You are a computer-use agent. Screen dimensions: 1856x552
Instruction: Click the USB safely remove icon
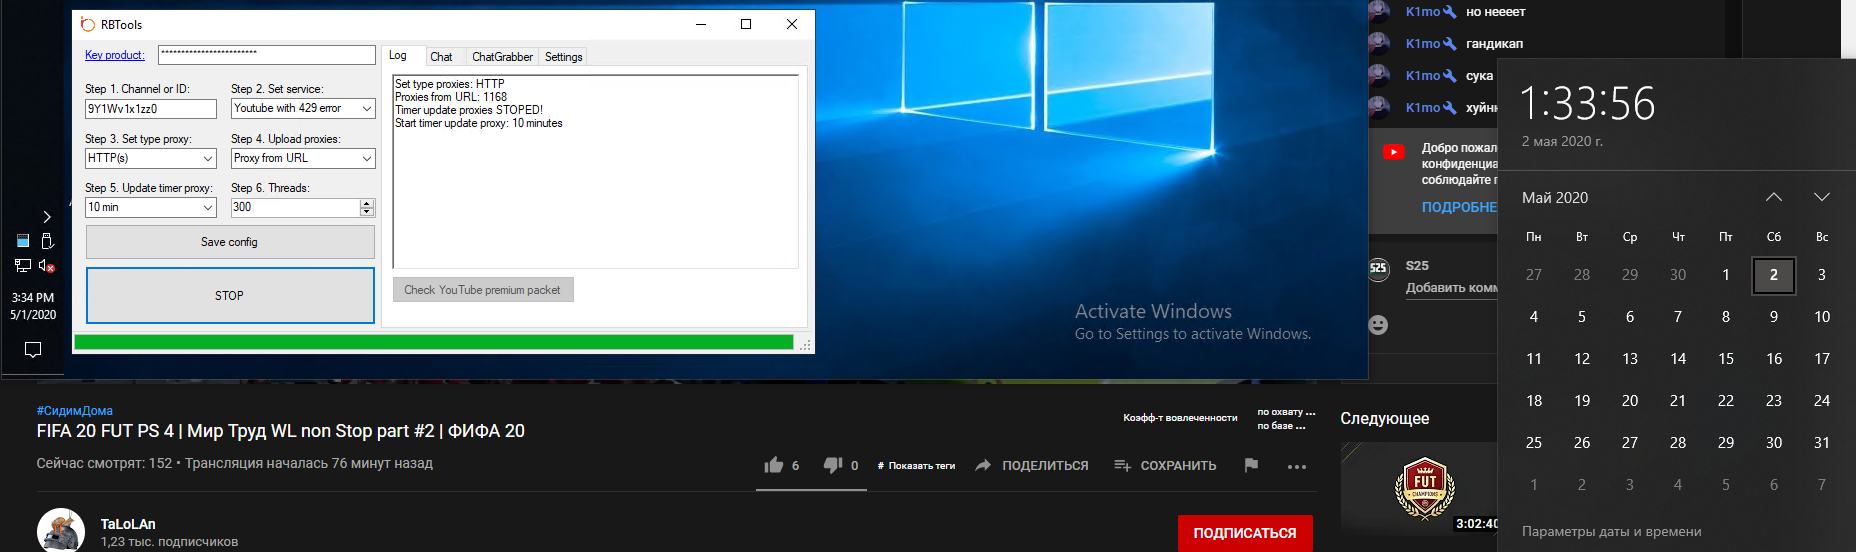[47, 241]
